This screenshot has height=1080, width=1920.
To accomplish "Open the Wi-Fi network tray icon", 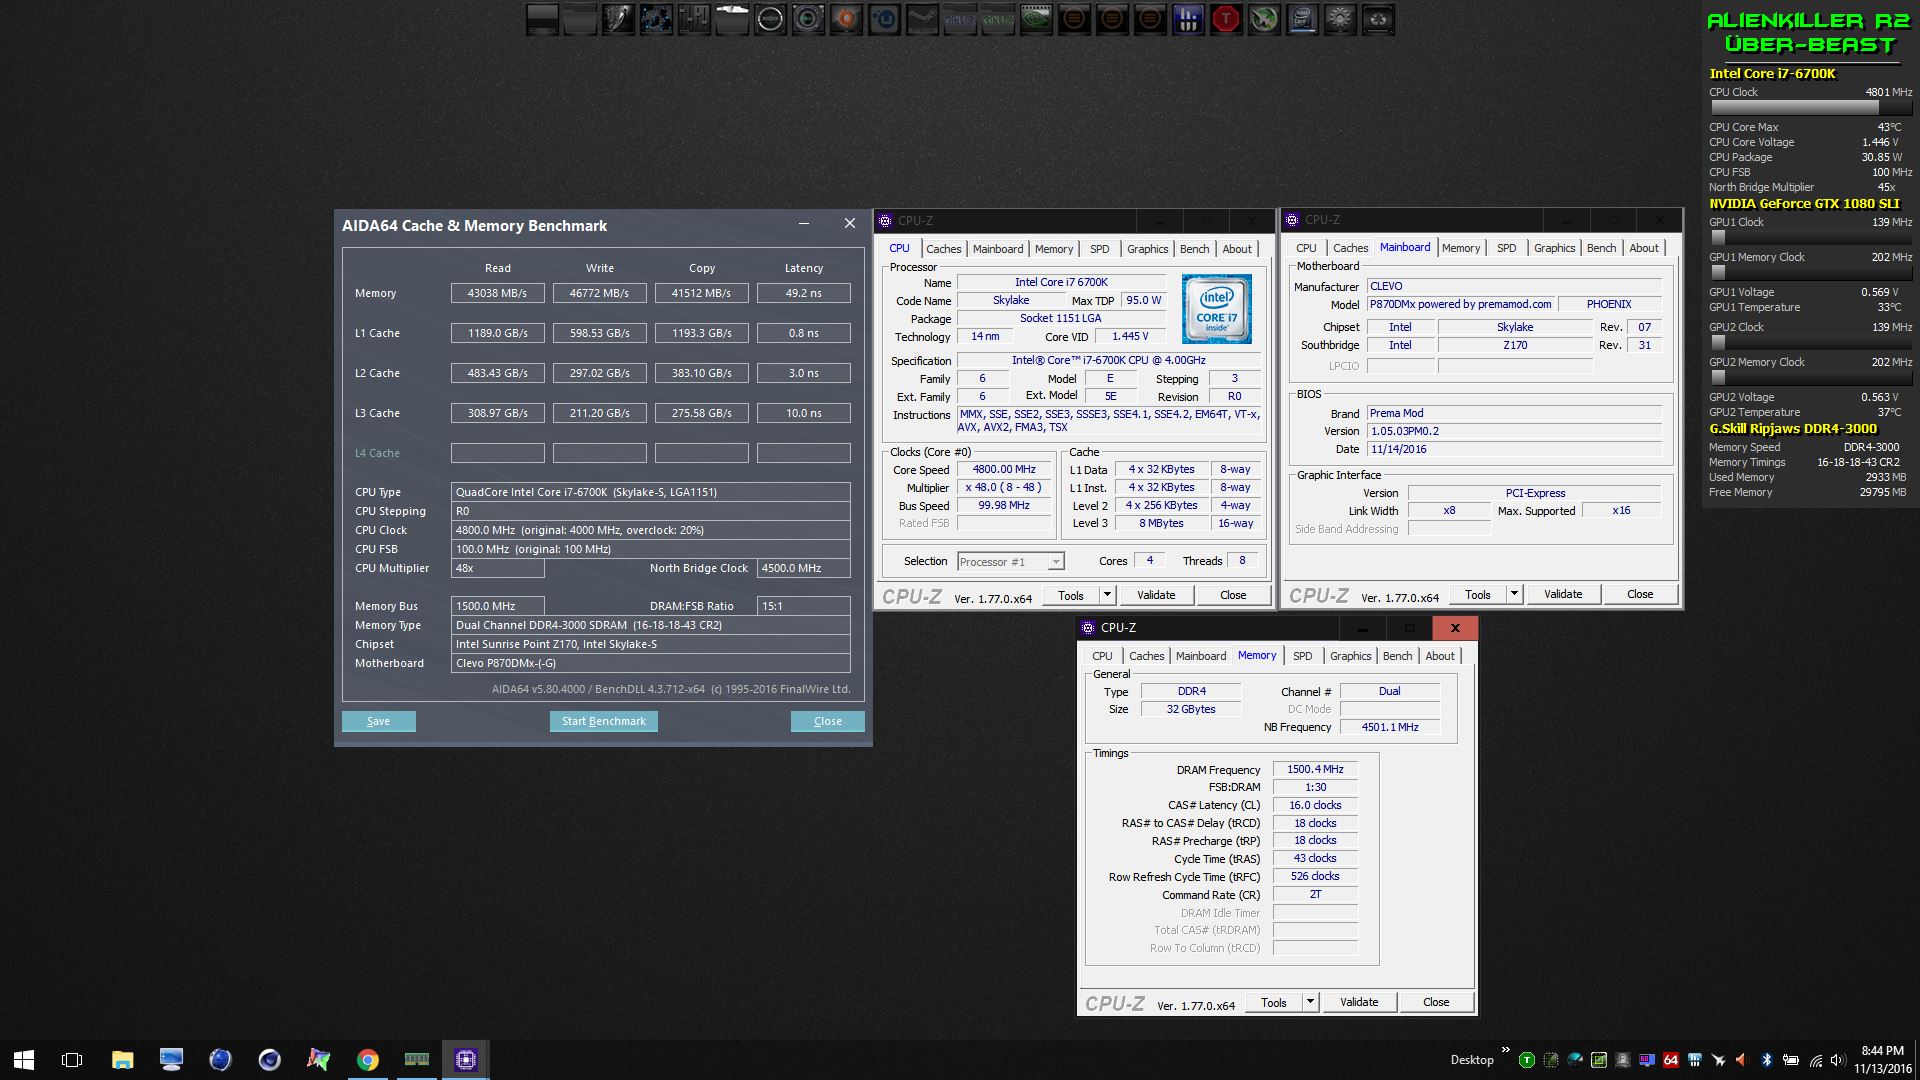I will tap(1816, 1061).
